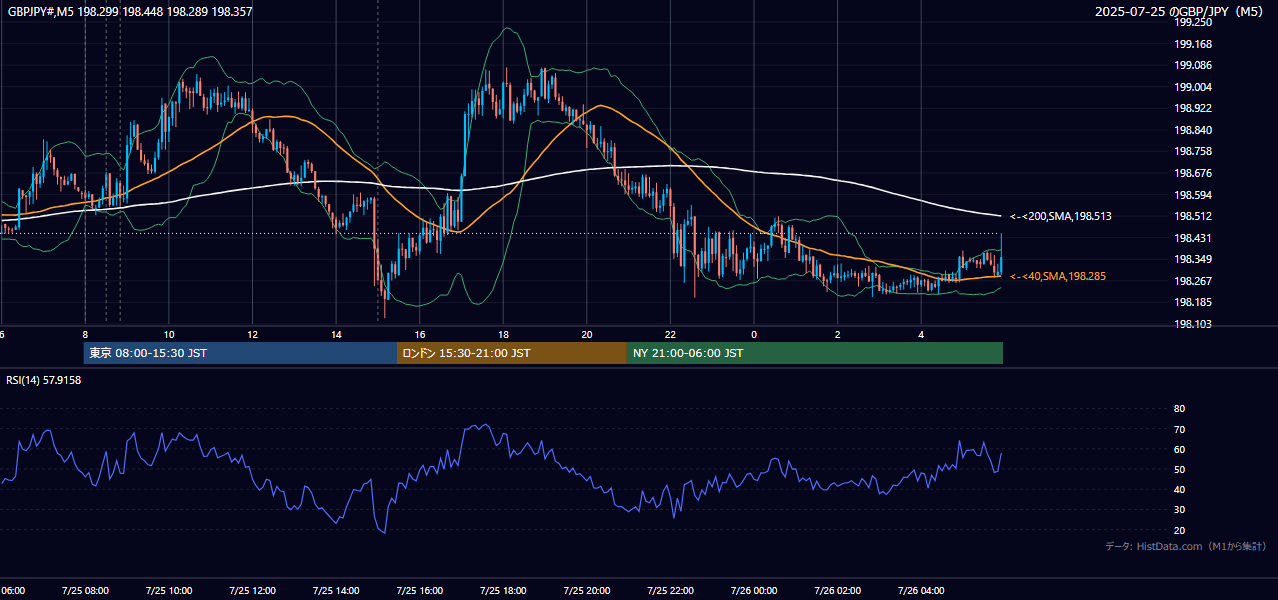Click RSI scale level 70
This screenshot has height=600, width=1278.
pyautogui.click(x=1179, y=429)
